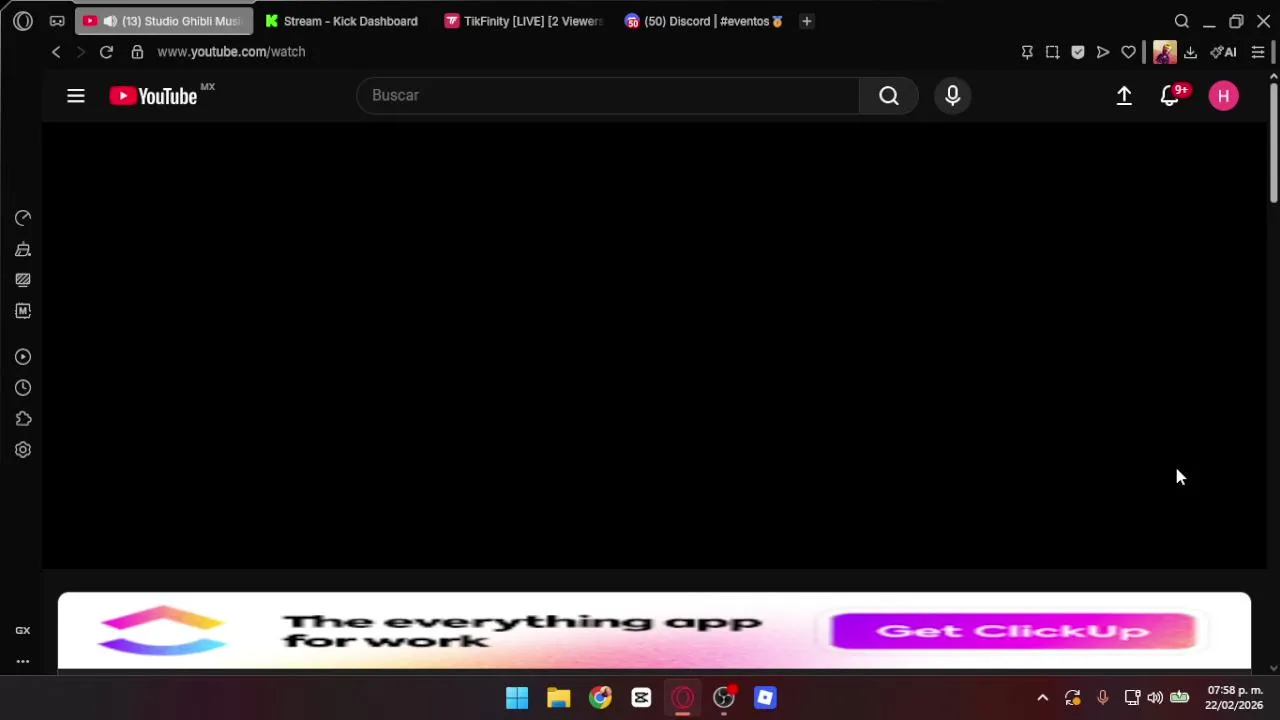Click the Buscar search field

(607, 95)
